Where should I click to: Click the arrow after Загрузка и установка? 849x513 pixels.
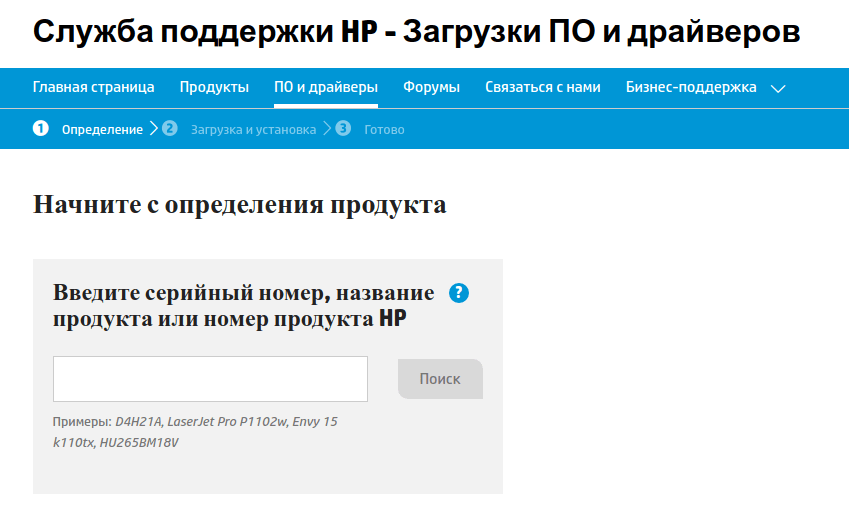(327, 129)
